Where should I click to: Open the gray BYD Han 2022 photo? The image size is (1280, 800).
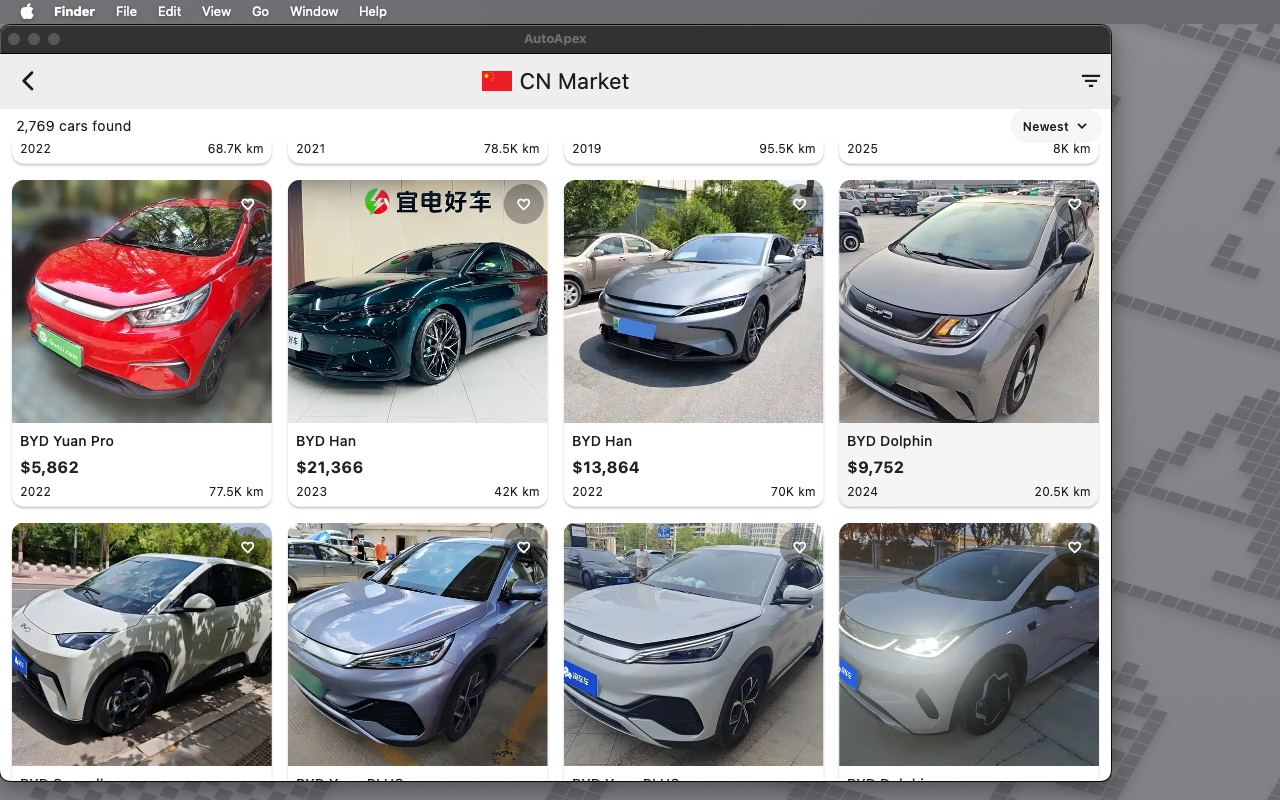click(694, 301)
